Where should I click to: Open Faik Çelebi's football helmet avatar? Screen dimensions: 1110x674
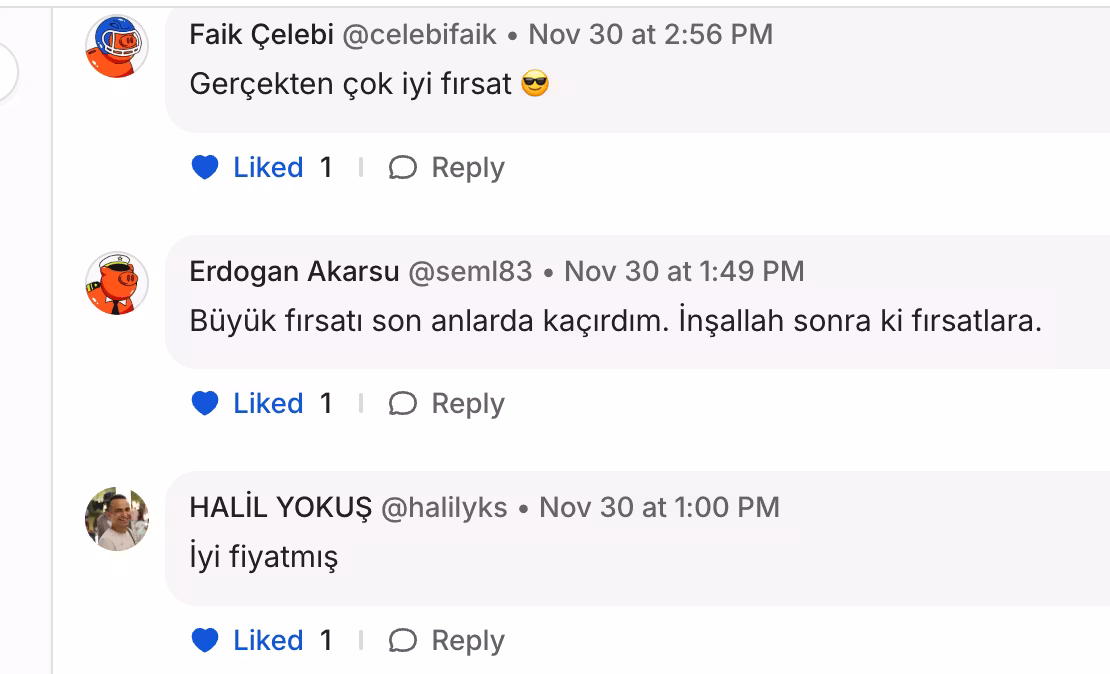click(x=117, y=46)
